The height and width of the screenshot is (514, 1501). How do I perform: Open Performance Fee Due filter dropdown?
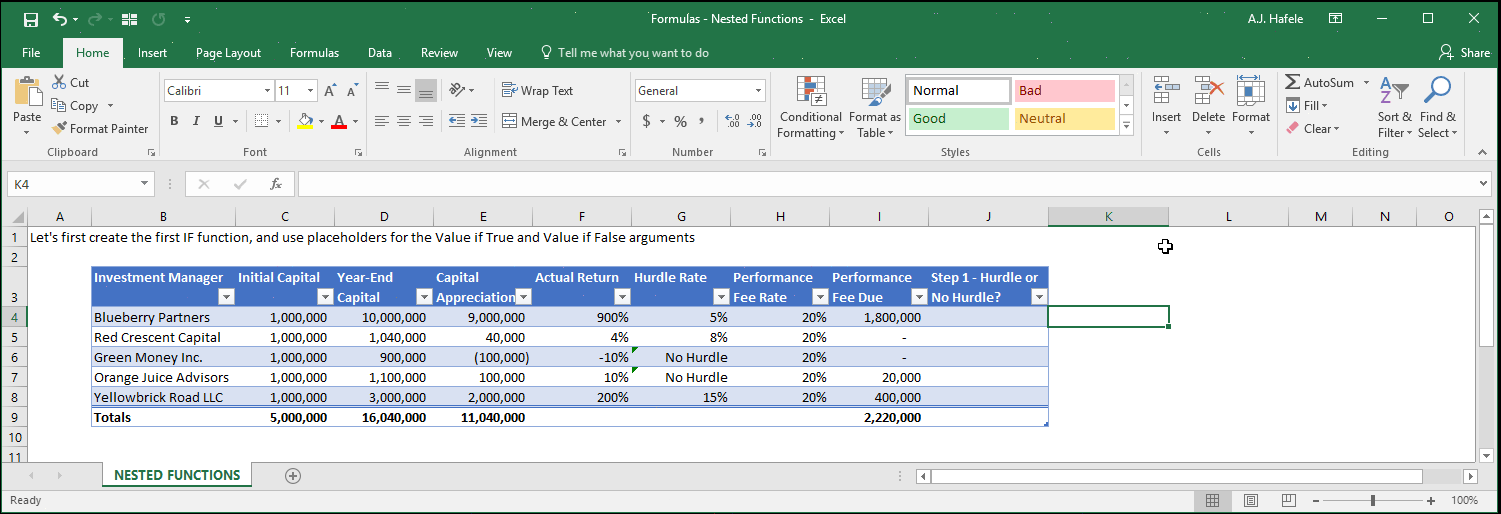(919, 297)
